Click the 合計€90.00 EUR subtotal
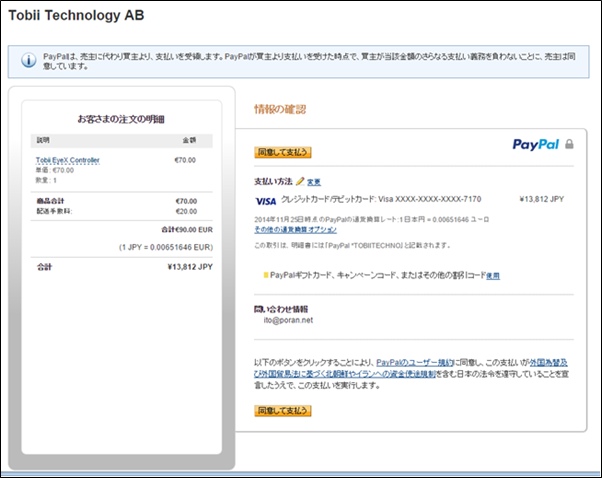 click(x=187, y=230)
